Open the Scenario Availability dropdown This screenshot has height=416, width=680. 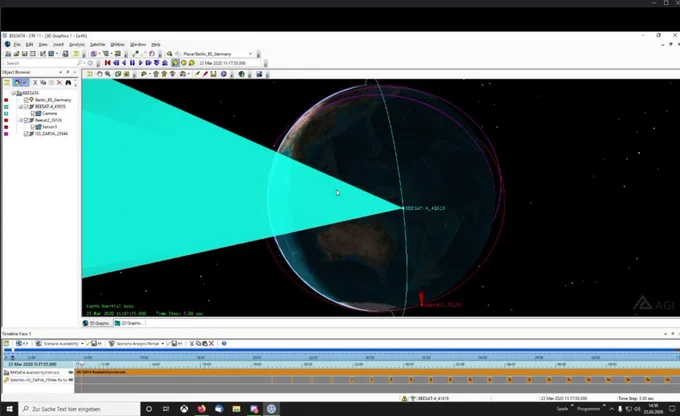coord(82,344)
